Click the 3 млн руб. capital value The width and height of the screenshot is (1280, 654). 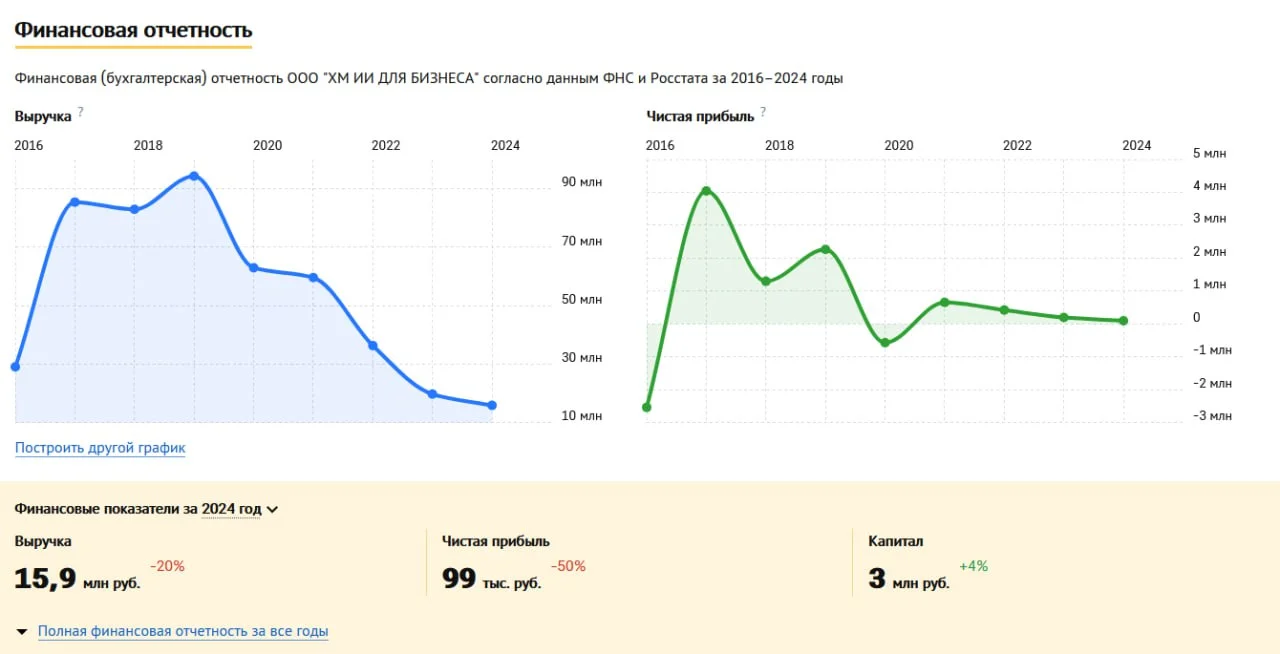(x=908, y=579)
